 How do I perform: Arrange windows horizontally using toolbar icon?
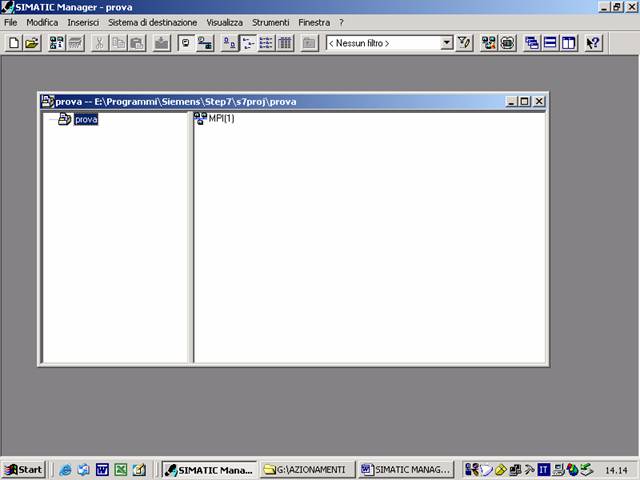[x=550, y=43]
